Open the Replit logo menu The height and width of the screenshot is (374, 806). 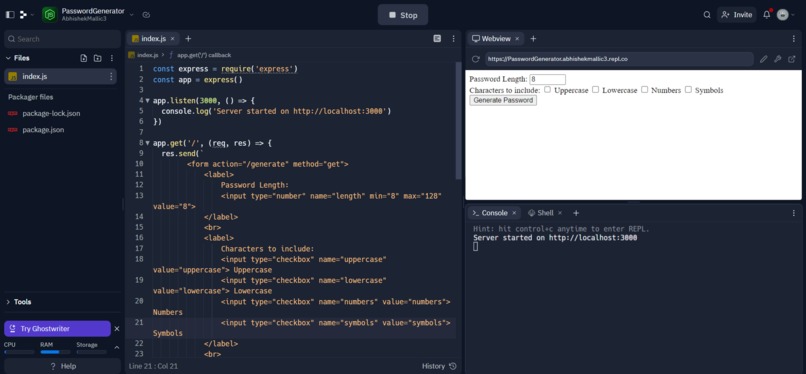tap(24, 15)
